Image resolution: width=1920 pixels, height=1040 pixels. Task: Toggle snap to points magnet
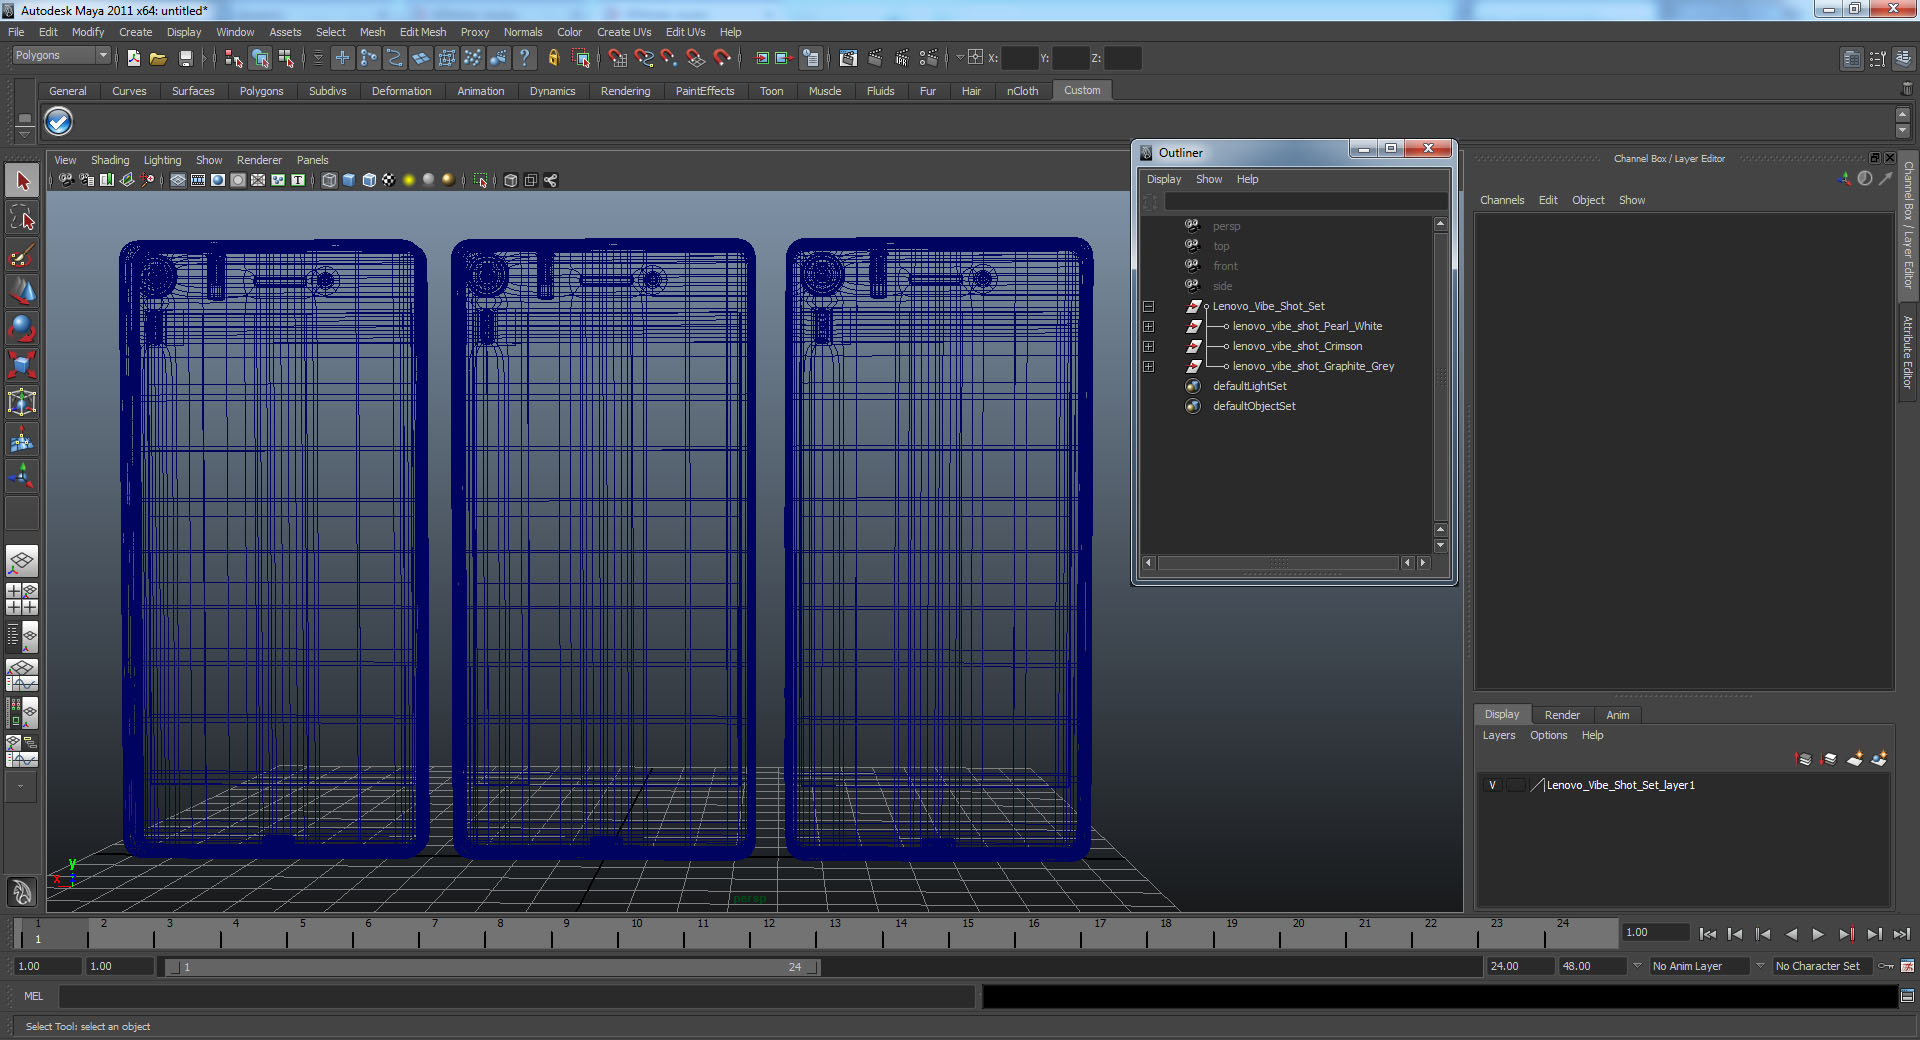(x=669, y=58)
